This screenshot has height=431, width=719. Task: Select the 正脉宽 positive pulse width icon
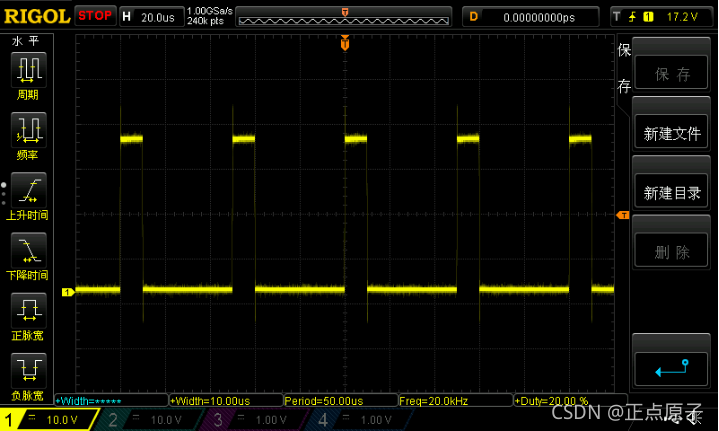pyautogui.click(x=28, y=310)
